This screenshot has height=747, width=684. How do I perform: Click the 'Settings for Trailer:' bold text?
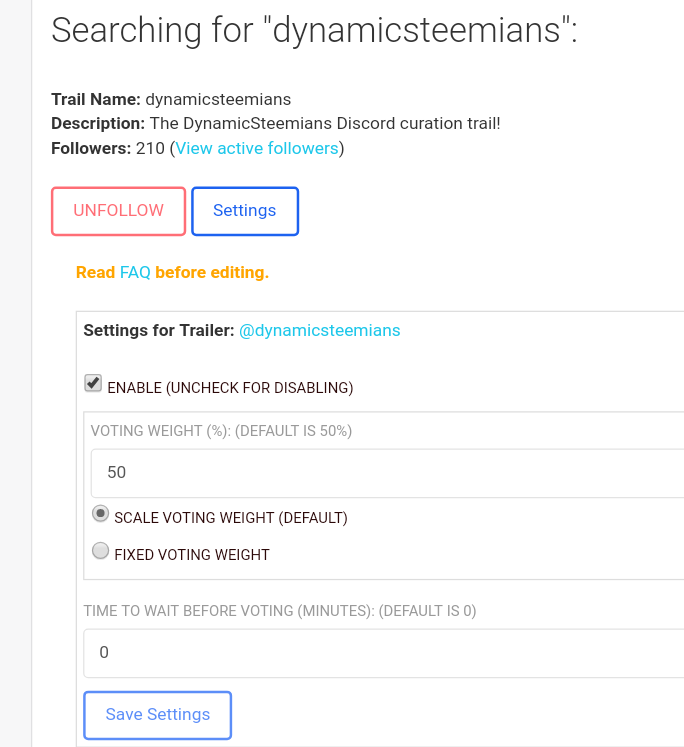(159, 330)
